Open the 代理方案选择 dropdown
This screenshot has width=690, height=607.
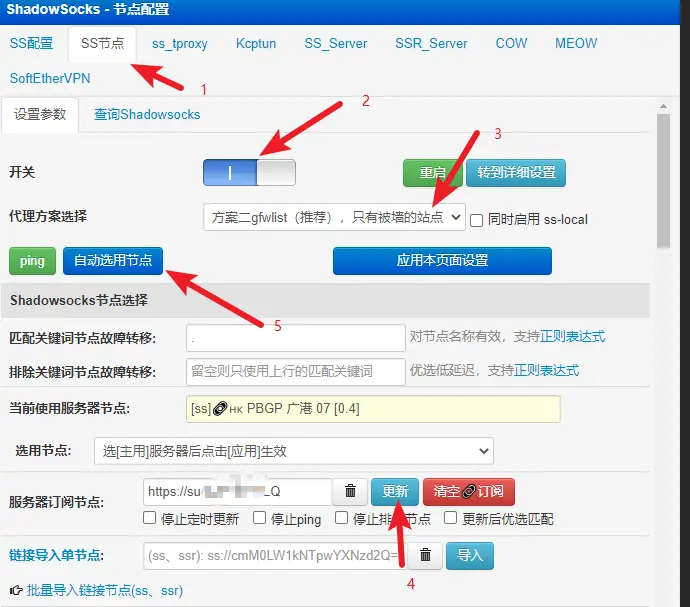[x=333, y=216]
